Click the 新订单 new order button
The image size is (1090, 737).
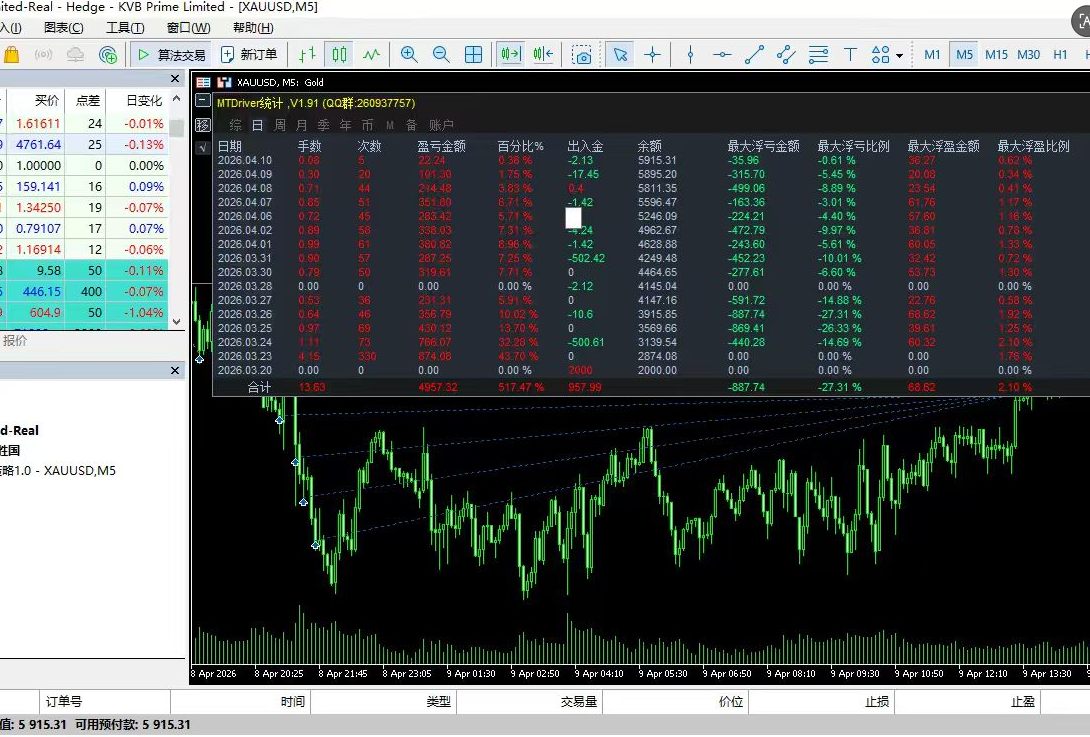[249, 55]
